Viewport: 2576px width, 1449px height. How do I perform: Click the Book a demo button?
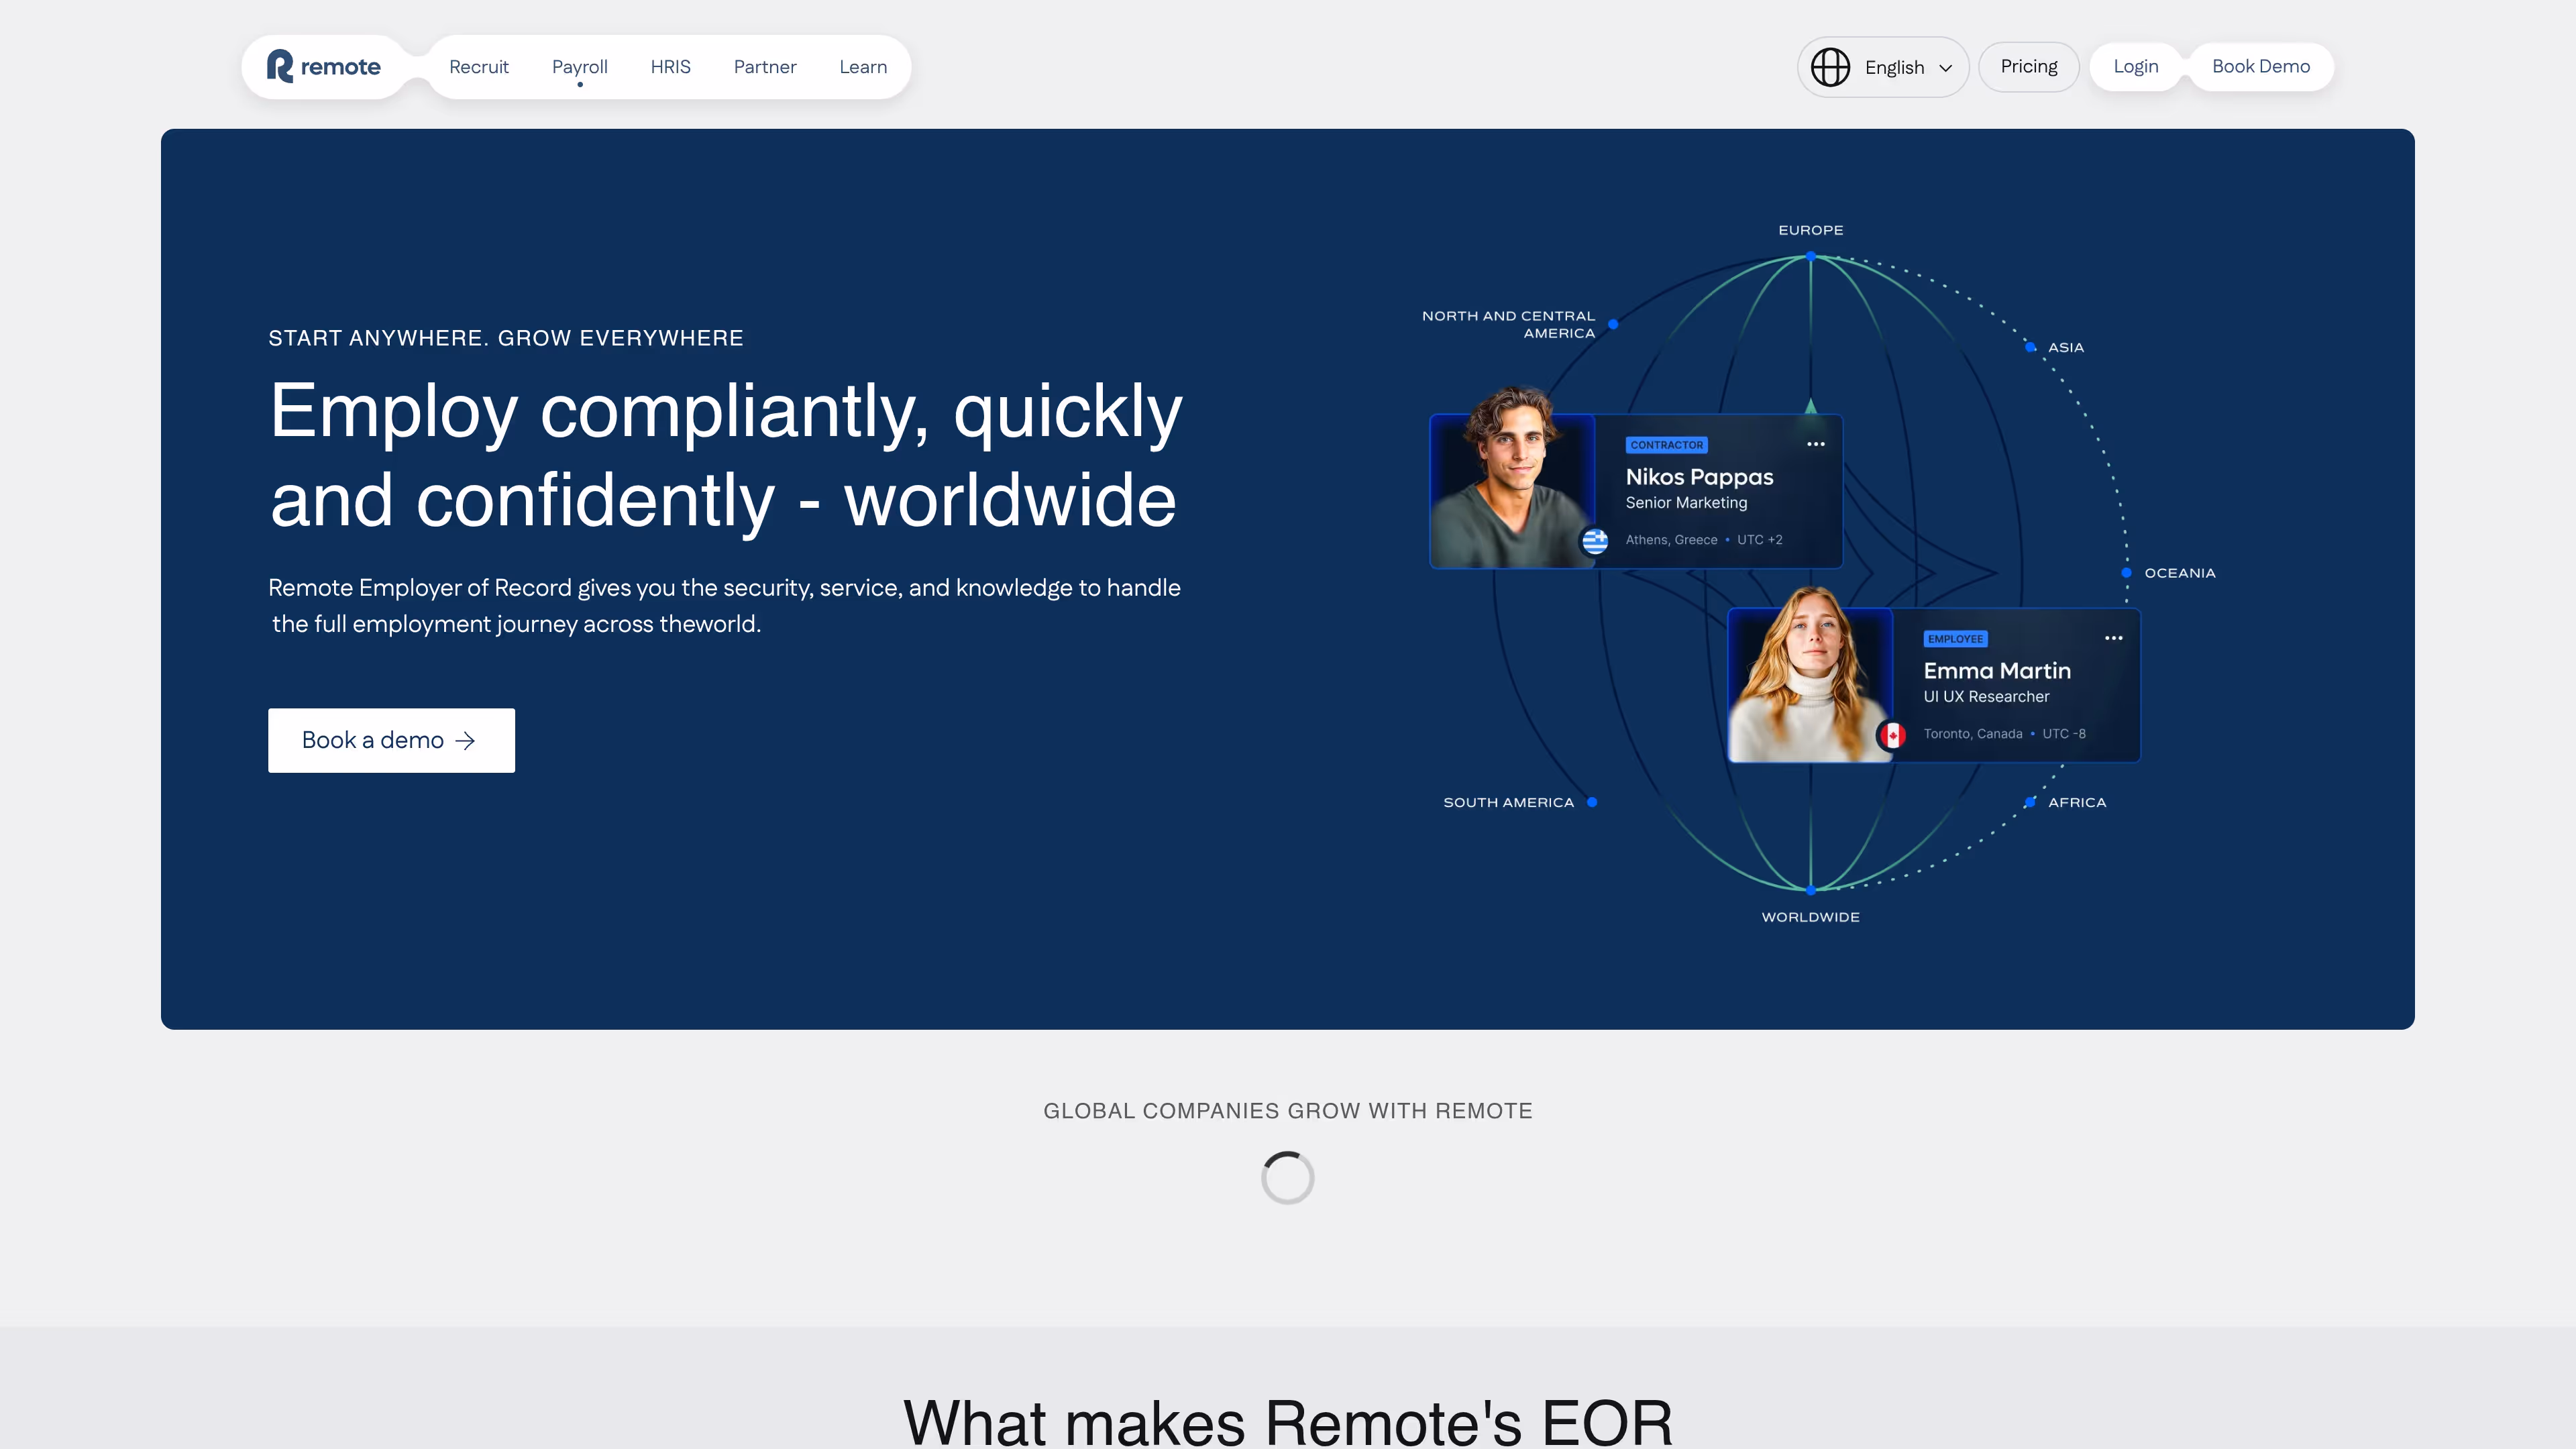[391, 740]
